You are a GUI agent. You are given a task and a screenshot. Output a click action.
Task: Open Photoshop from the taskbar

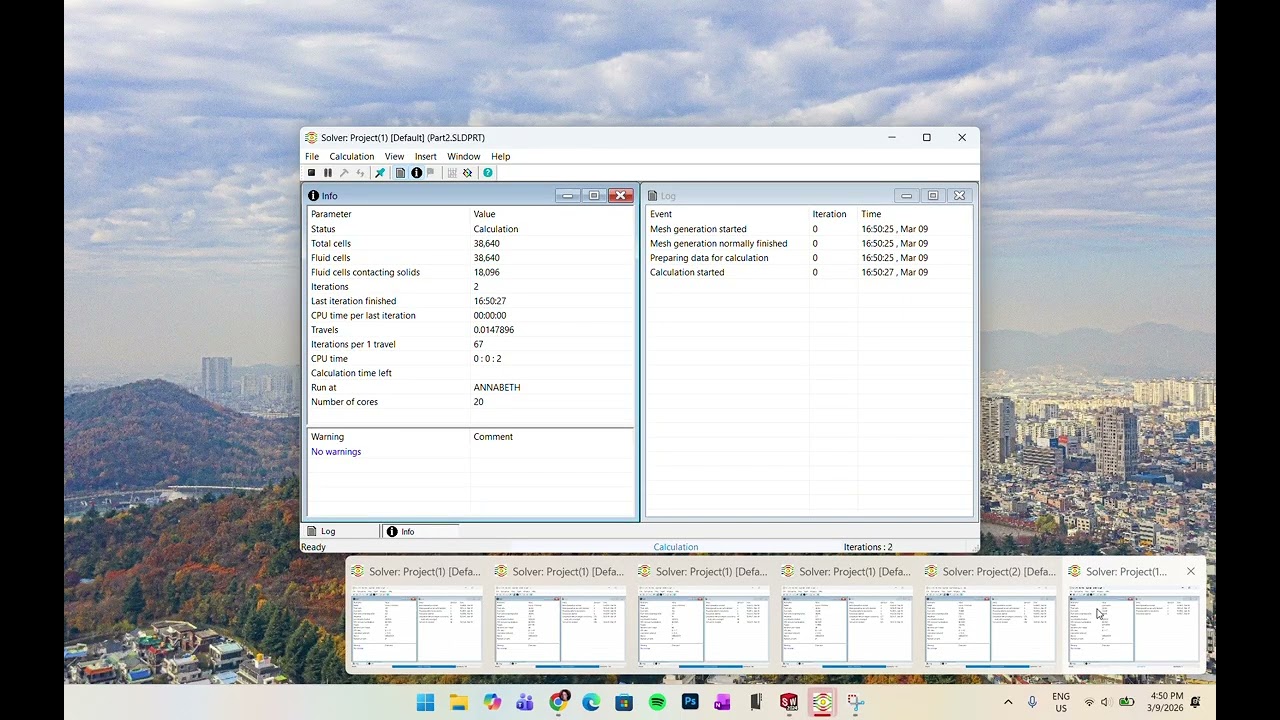690,702
